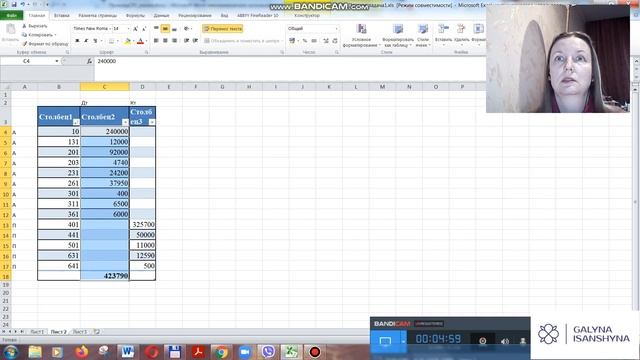This screenshot has height=360, width=640.
Task: Toggle align text right
Action: pyautogui.click(x=174, y=41)
